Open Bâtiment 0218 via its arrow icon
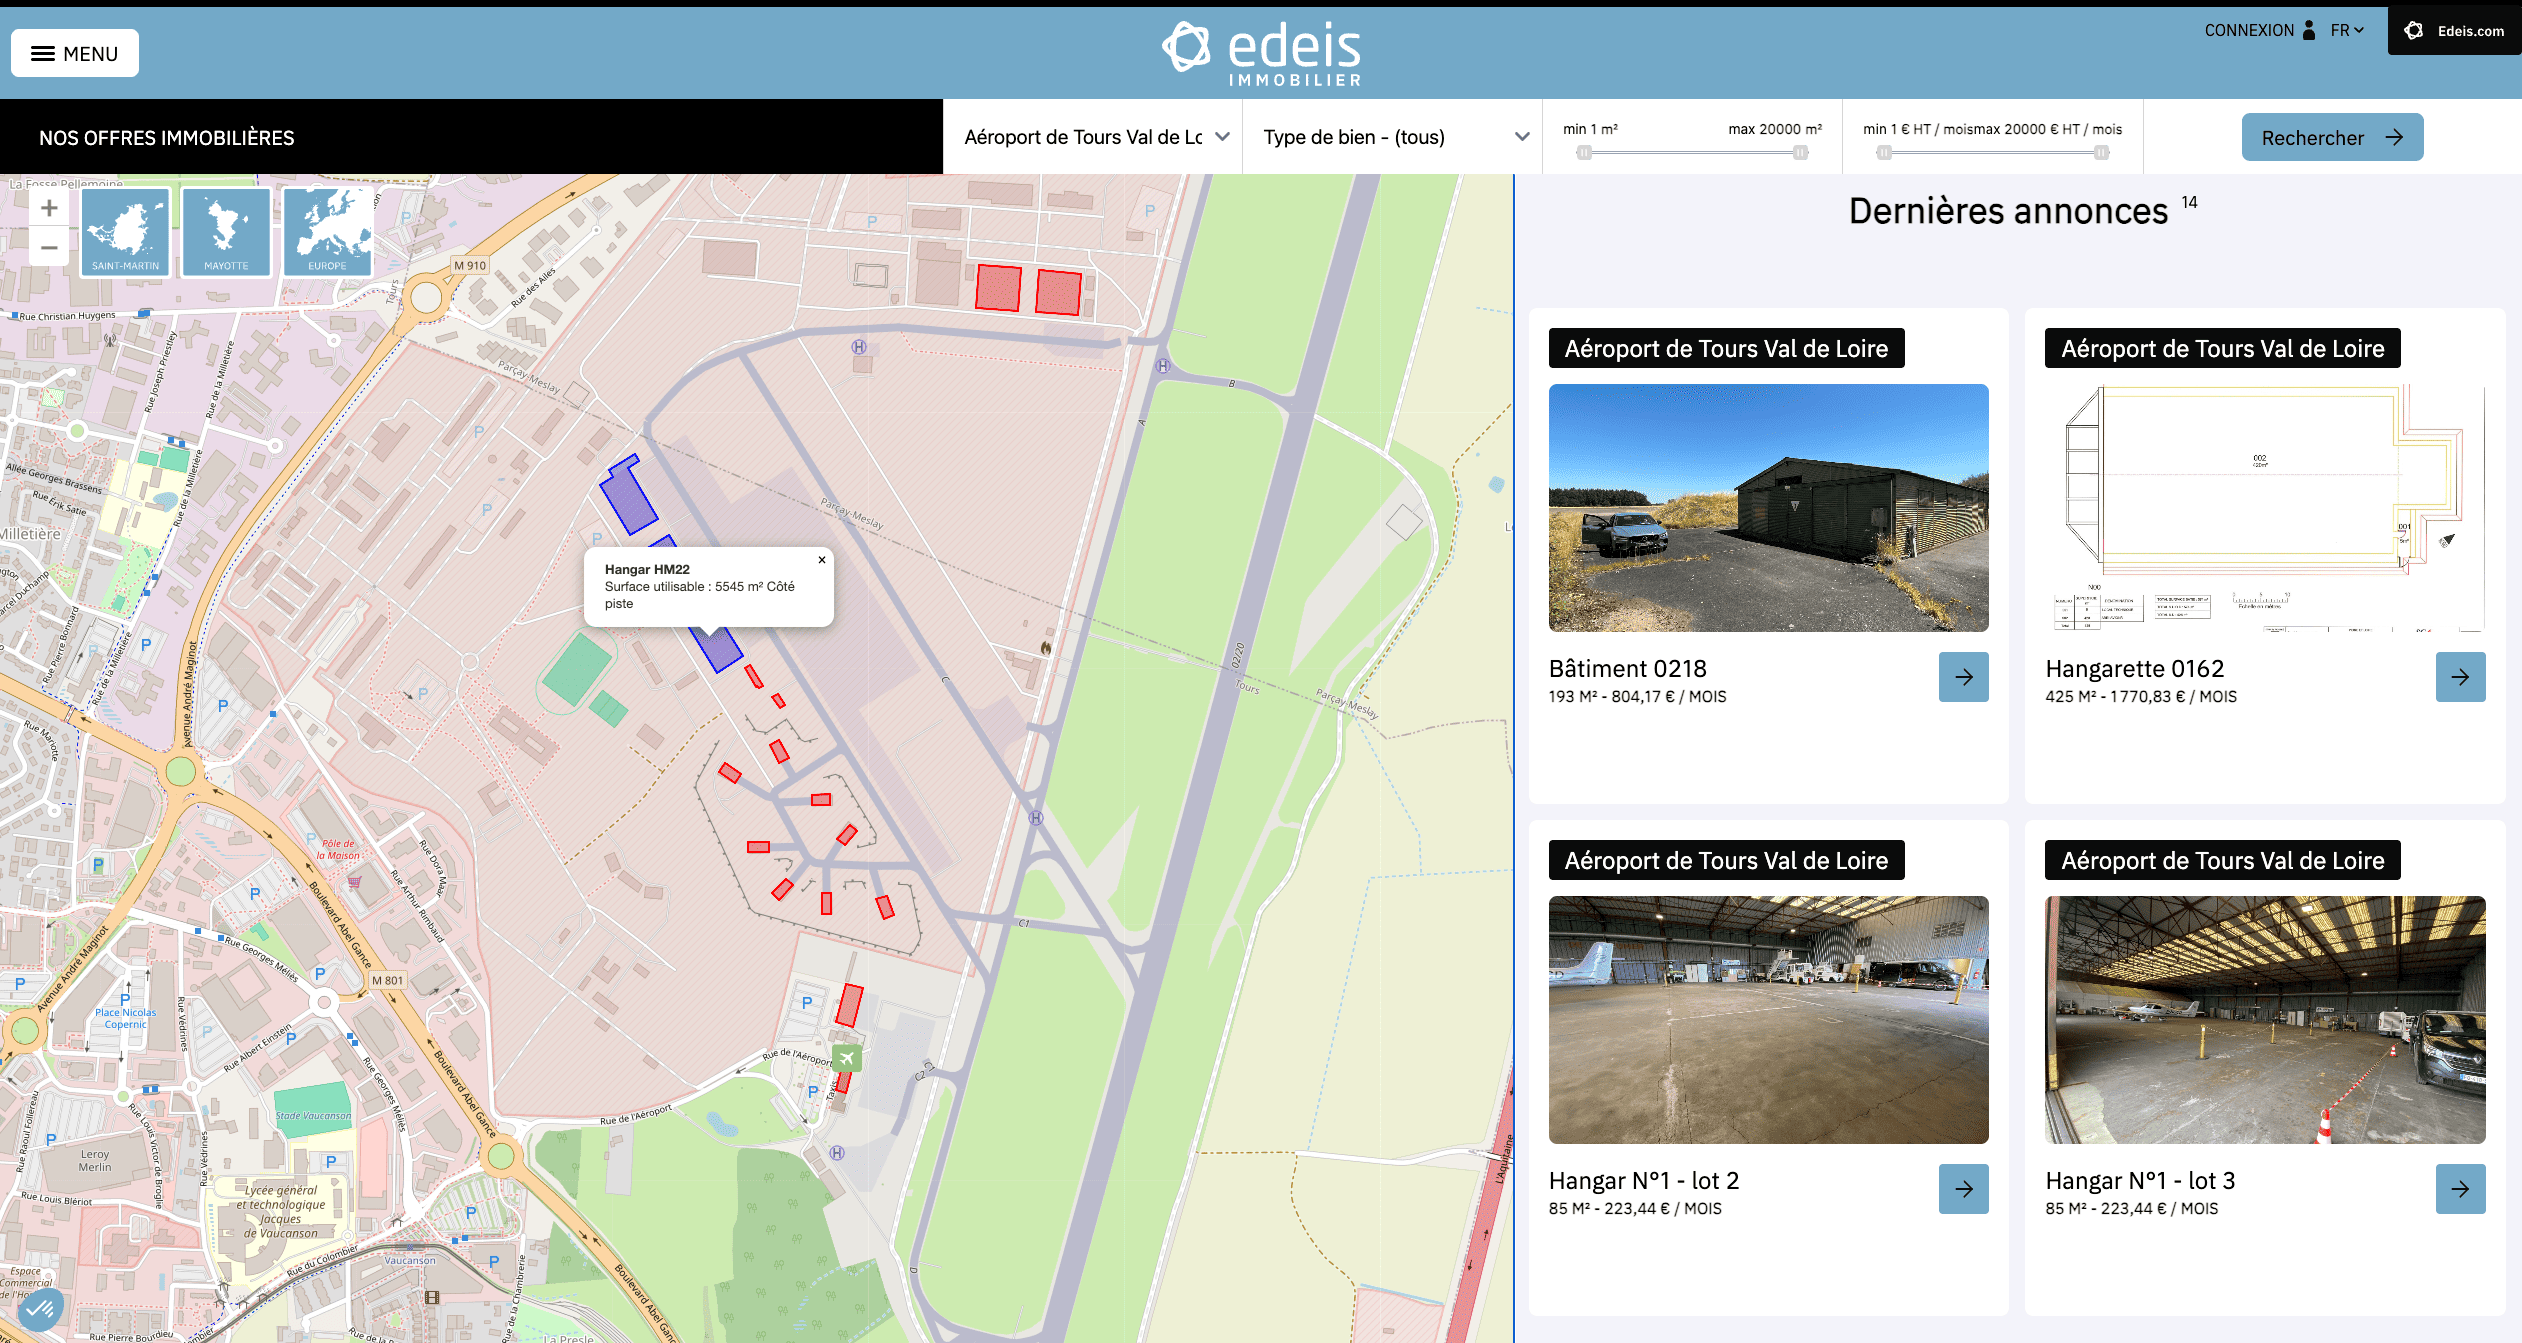This screenshot has width=2522, height=1343. 1964,677
